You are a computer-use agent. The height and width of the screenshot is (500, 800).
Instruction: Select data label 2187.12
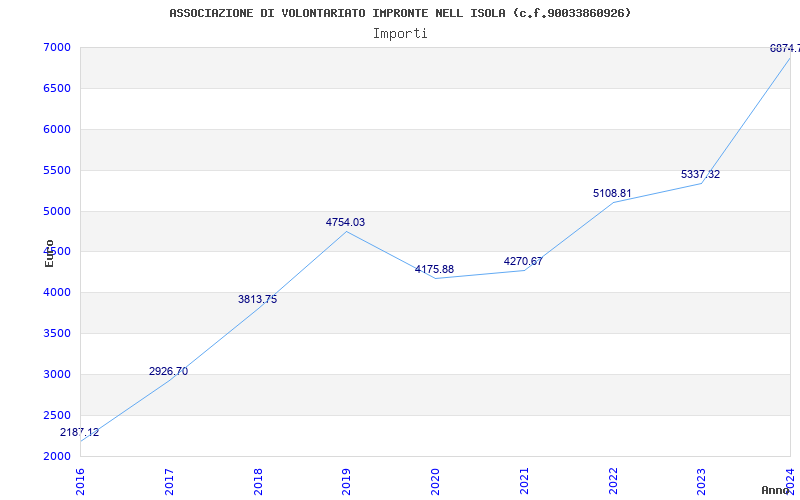pyautogui.click(x=80, y=433)
